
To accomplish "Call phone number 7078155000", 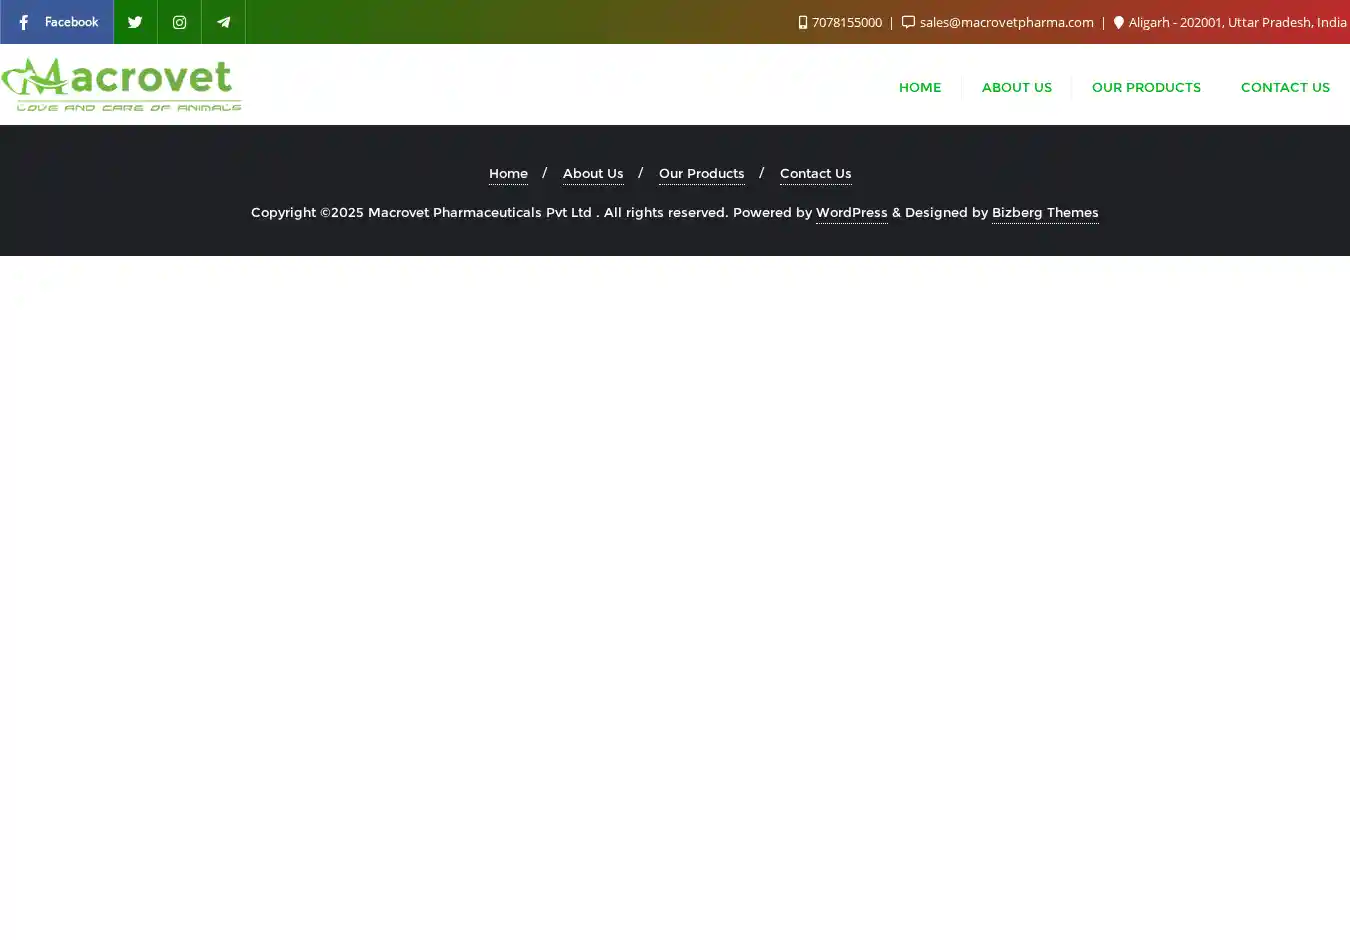I will click(x=846, y=22).
